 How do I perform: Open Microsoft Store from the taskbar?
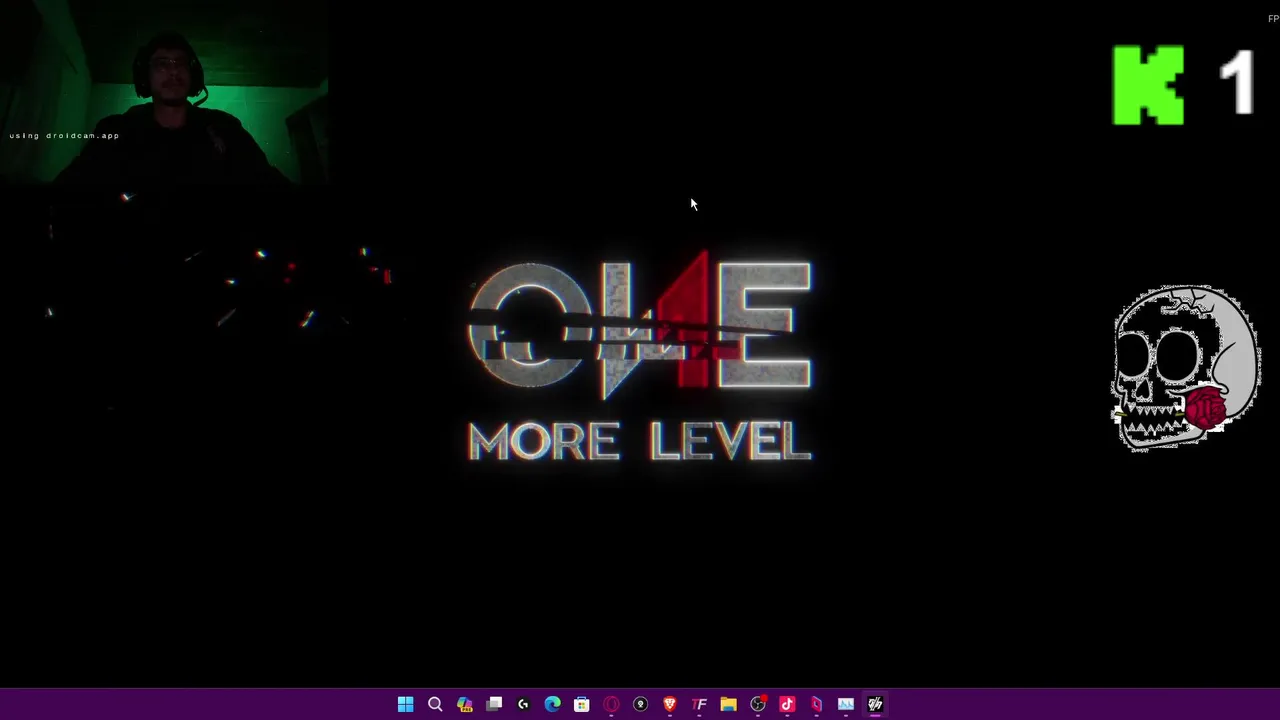pyautogui.click(x=582, y=704)
